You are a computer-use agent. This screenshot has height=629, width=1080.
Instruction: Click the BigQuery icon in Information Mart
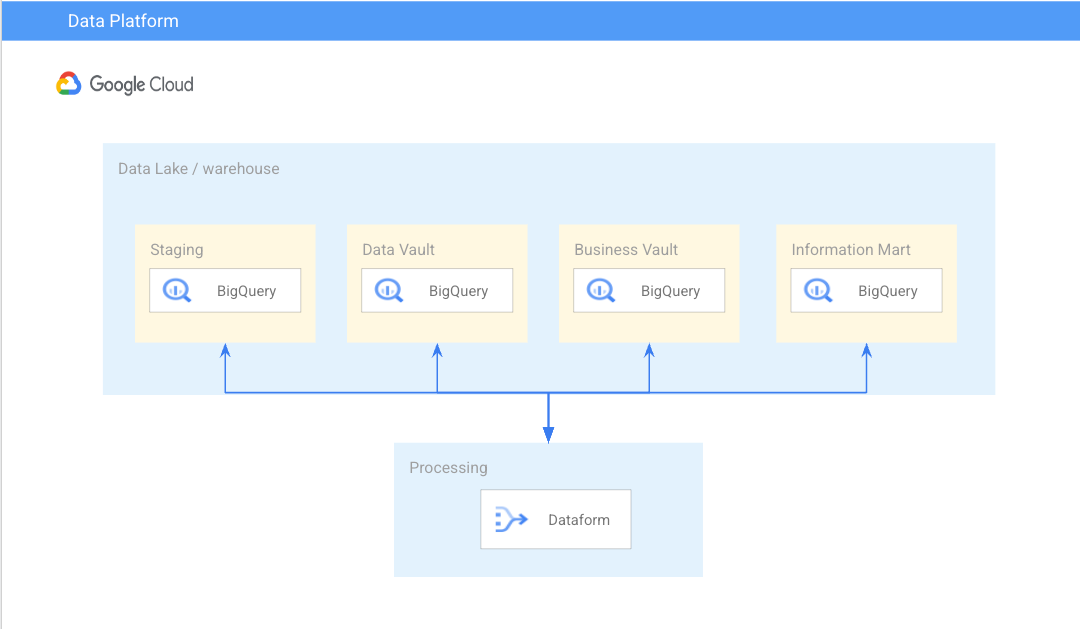(817, 290)
